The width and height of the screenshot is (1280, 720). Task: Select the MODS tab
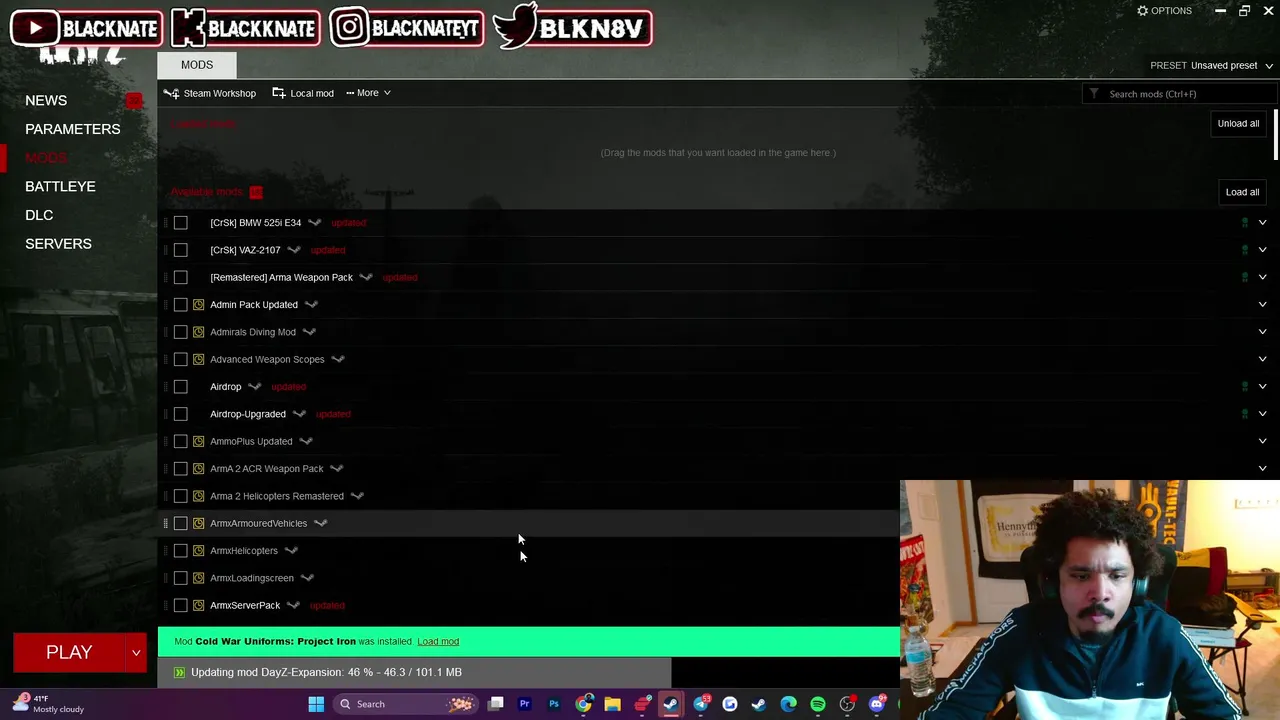point(197,65)
